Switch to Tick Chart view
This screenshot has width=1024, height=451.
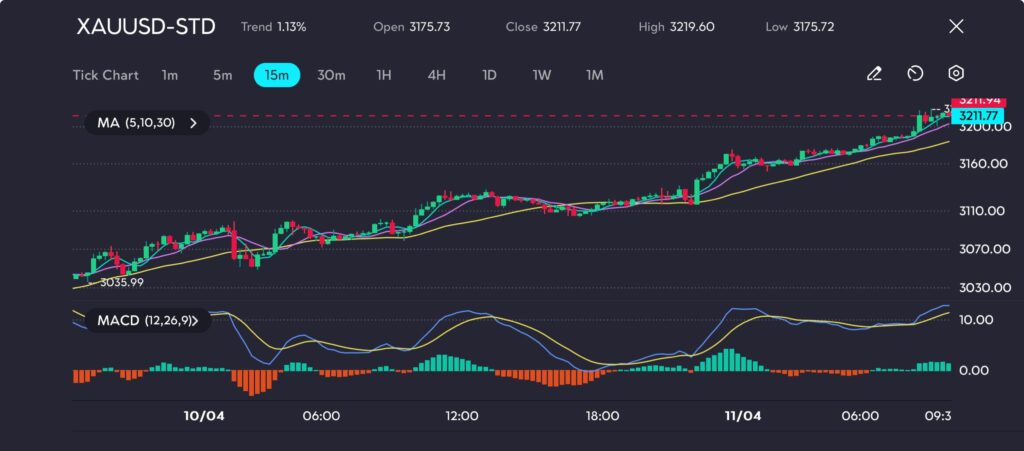105,75
